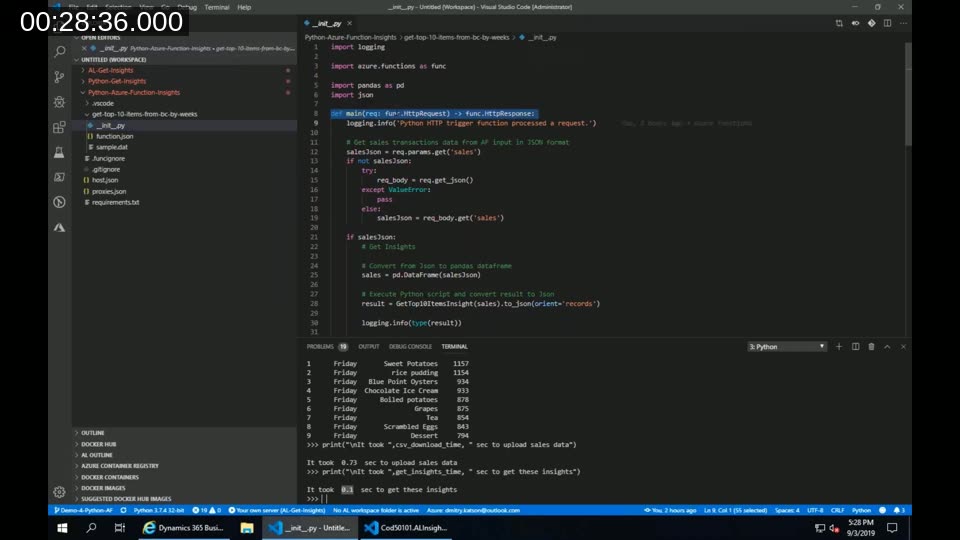The height and width of the screenshot is (540, 960).
Task: Close the terminal panel
Action: [x=903, y=347]
